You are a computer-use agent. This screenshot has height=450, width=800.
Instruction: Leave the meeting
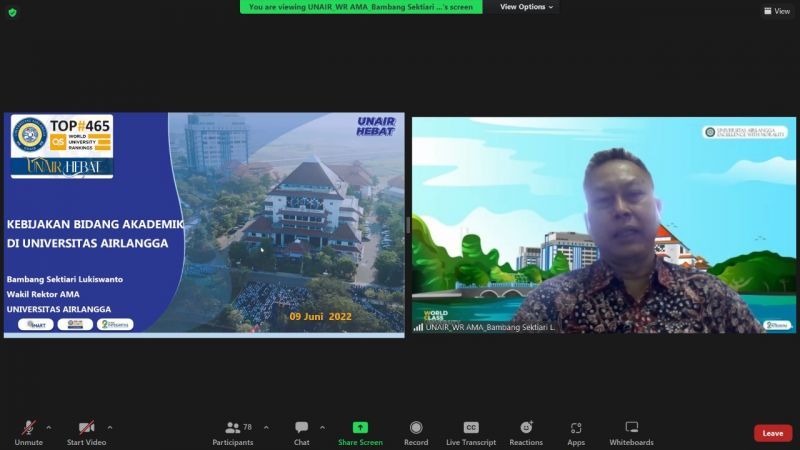pos(773,433)
